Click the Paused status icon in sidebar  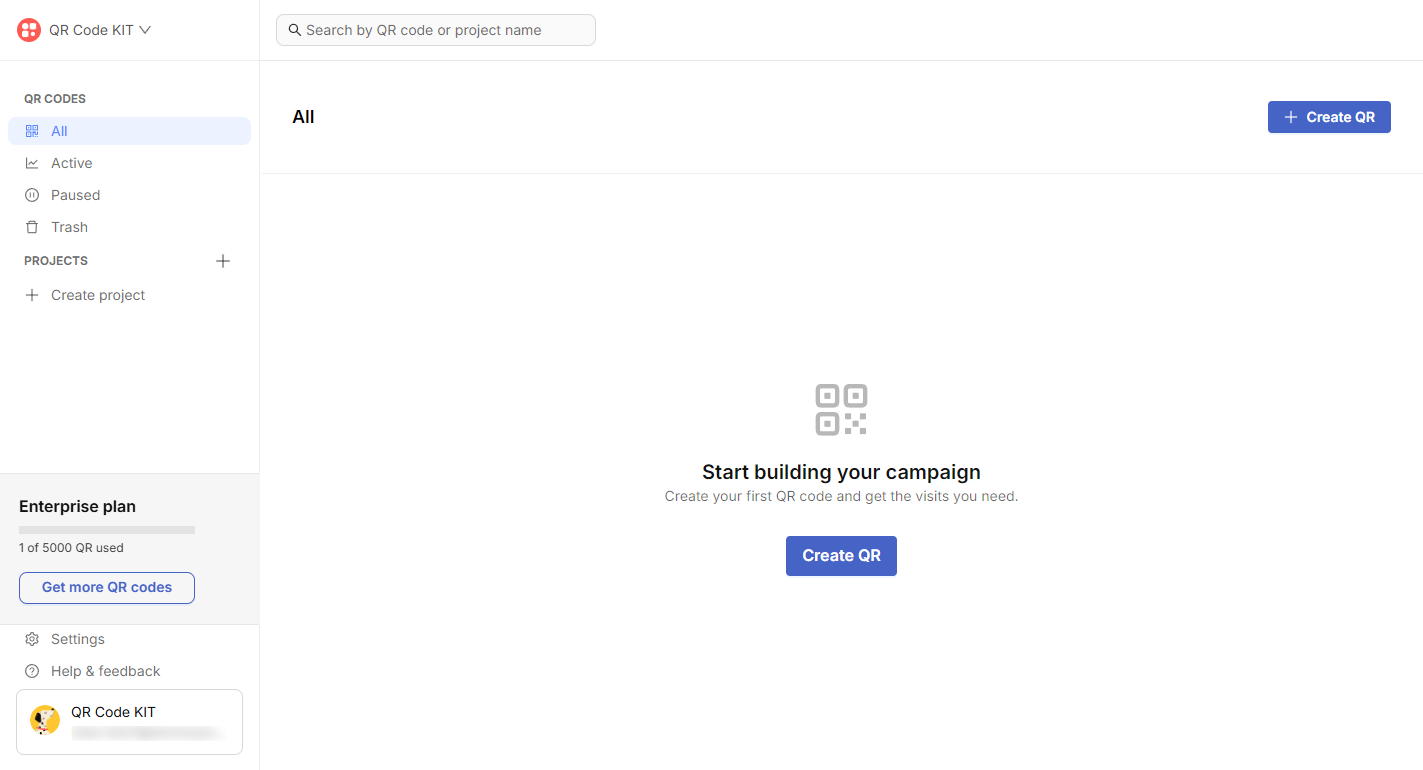point(32,195)
